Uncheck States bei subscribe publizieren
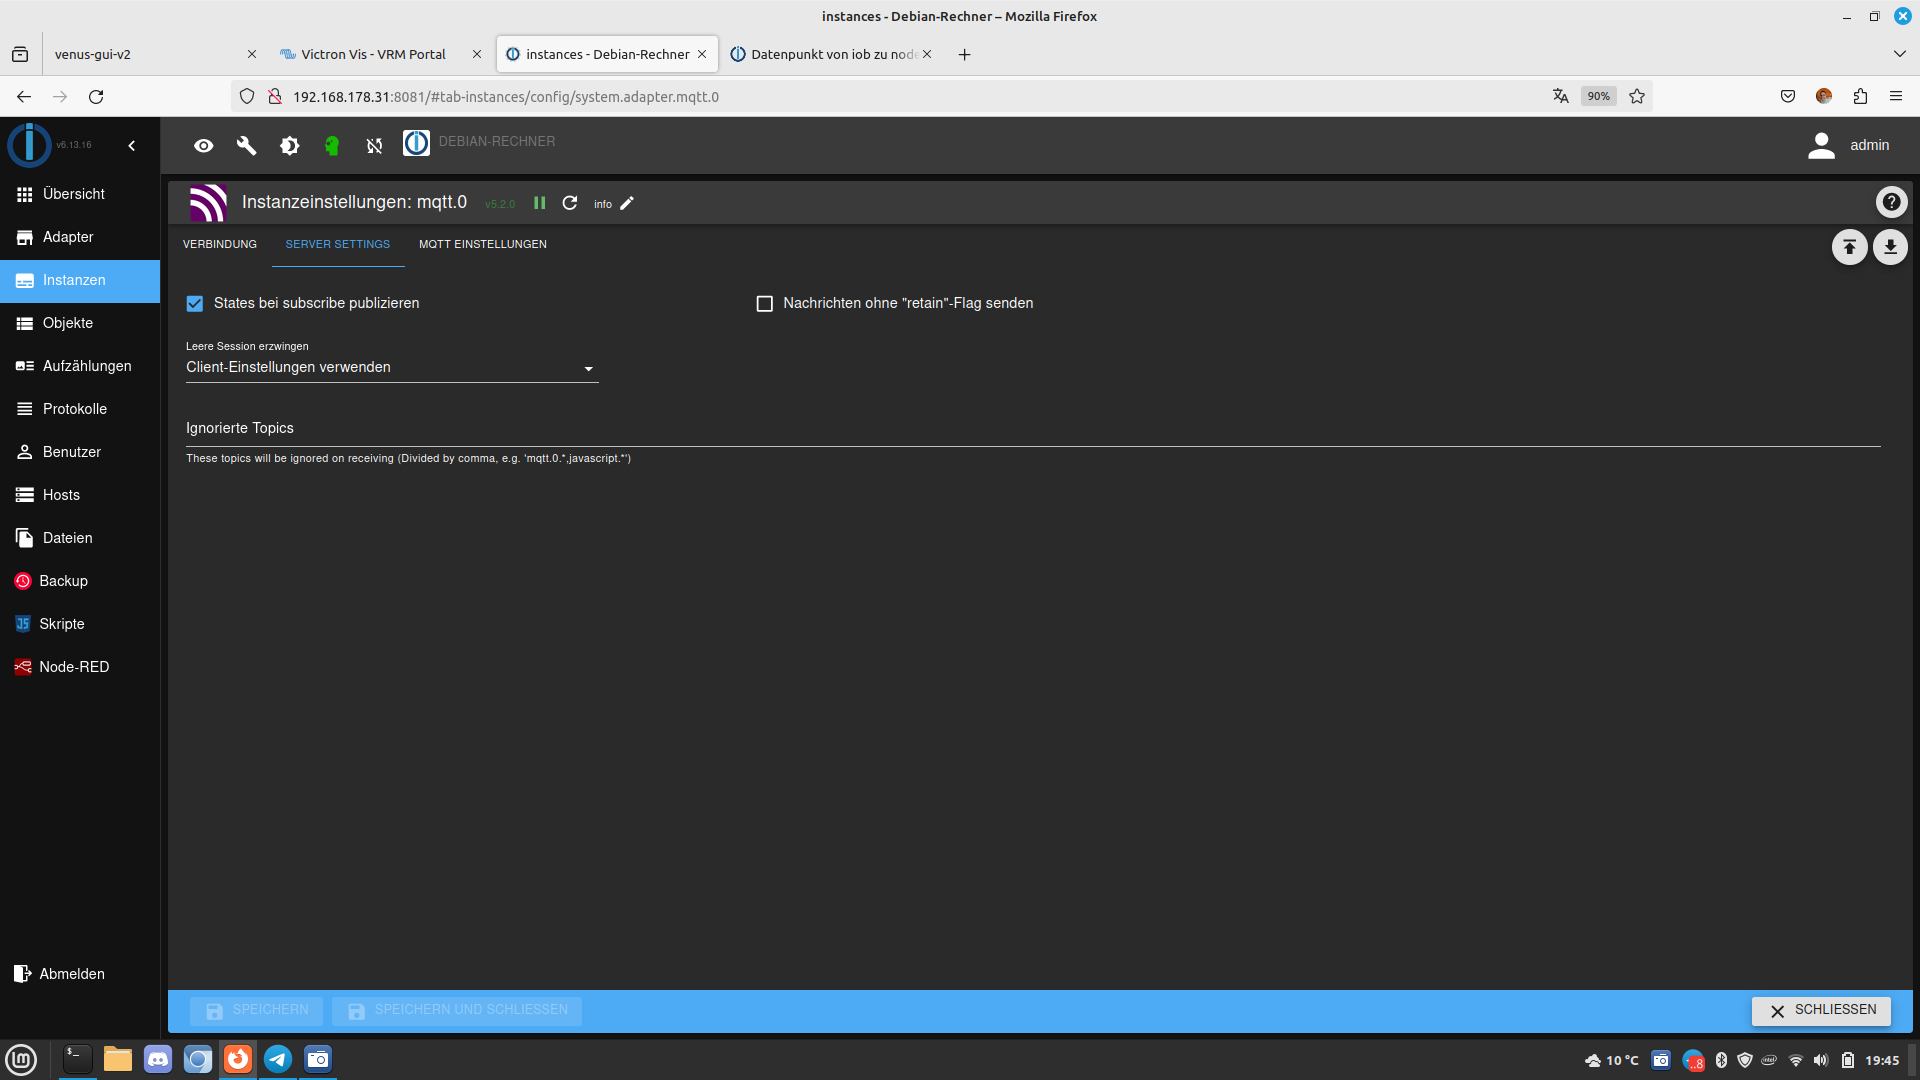This screenshot has height=1080, width=1920. (x=195, y=303)
